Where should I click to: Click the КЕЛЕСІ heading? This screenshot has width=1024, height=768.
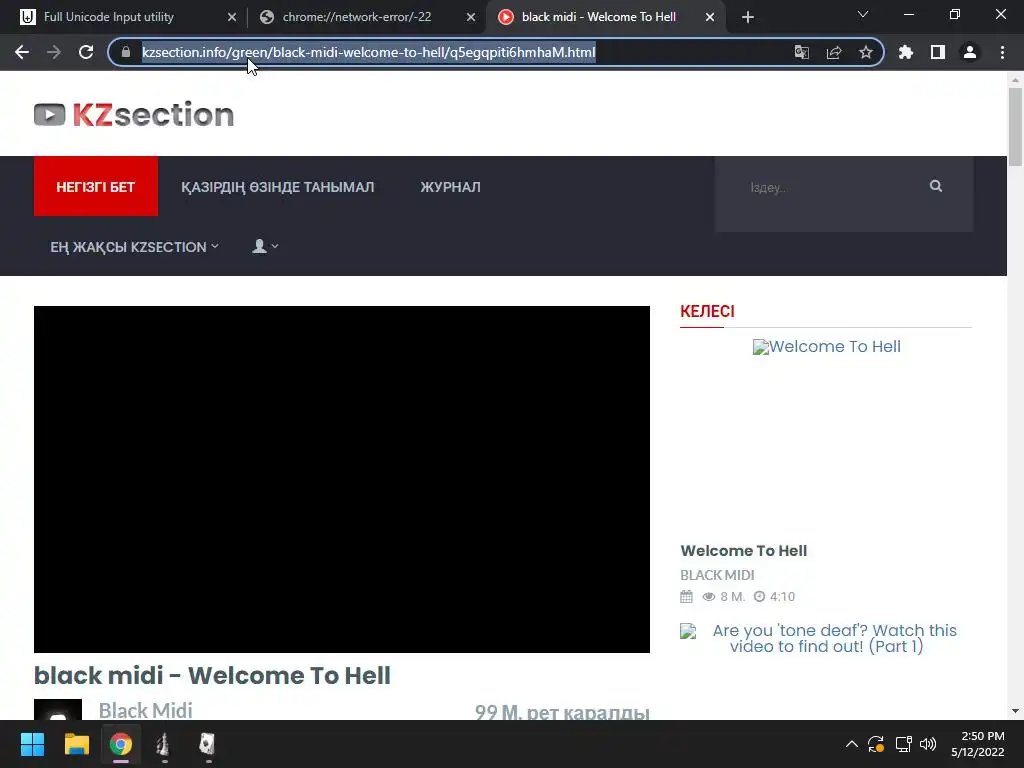tap(707, 312)
